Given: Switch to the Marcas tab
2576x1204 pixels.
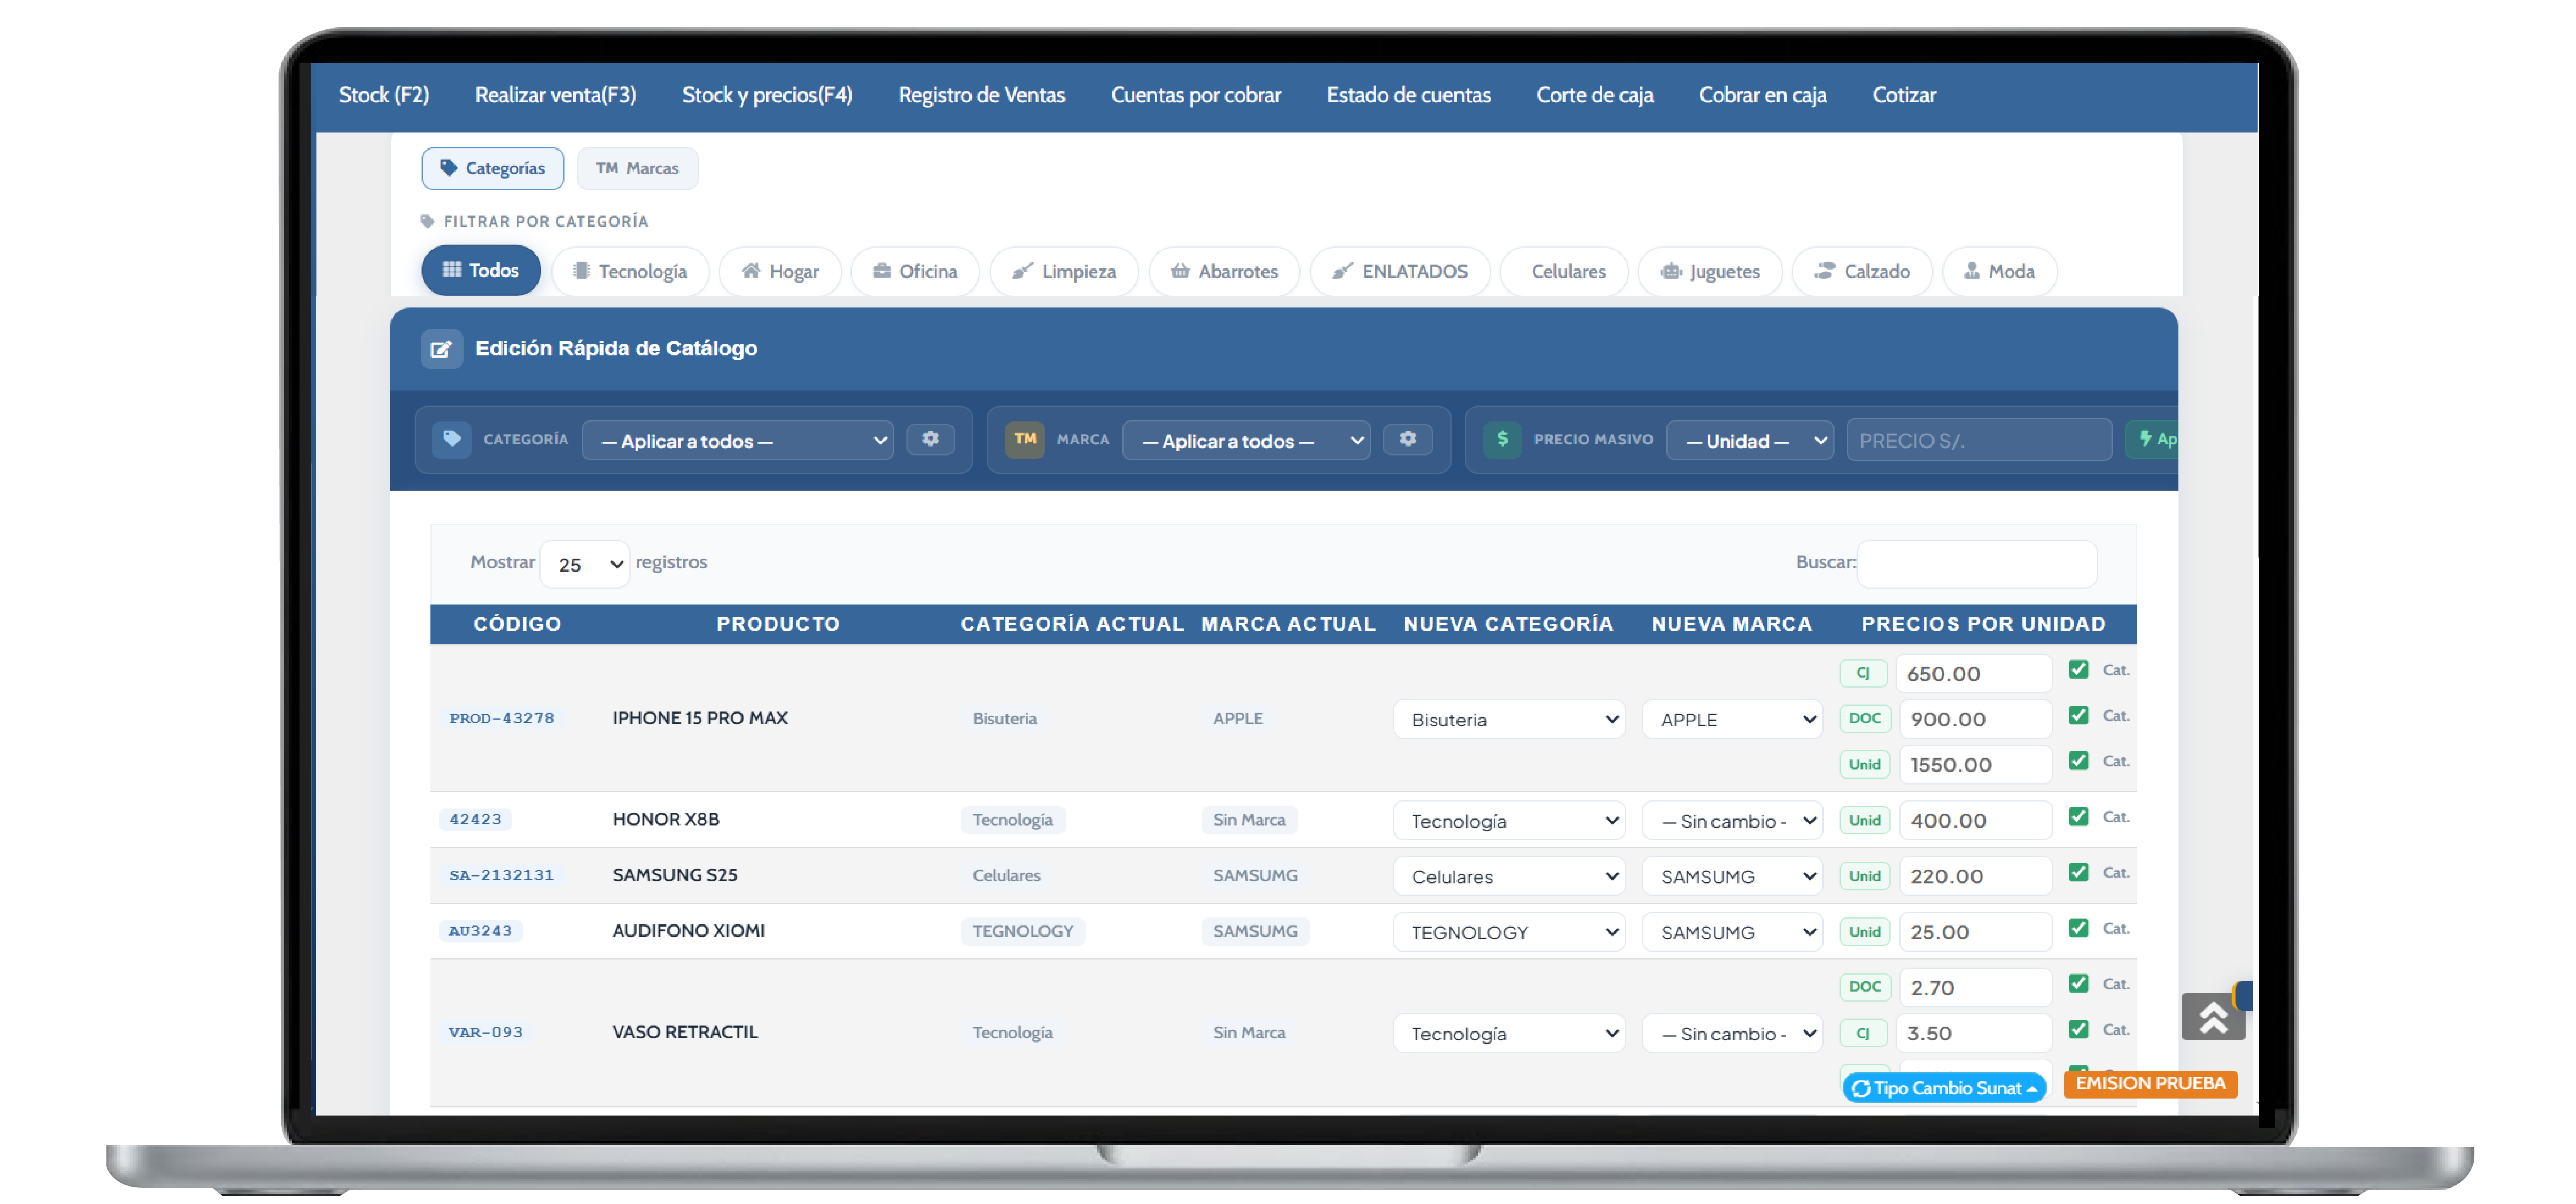Looking at the screenshot, I should [x=637, y=169].
